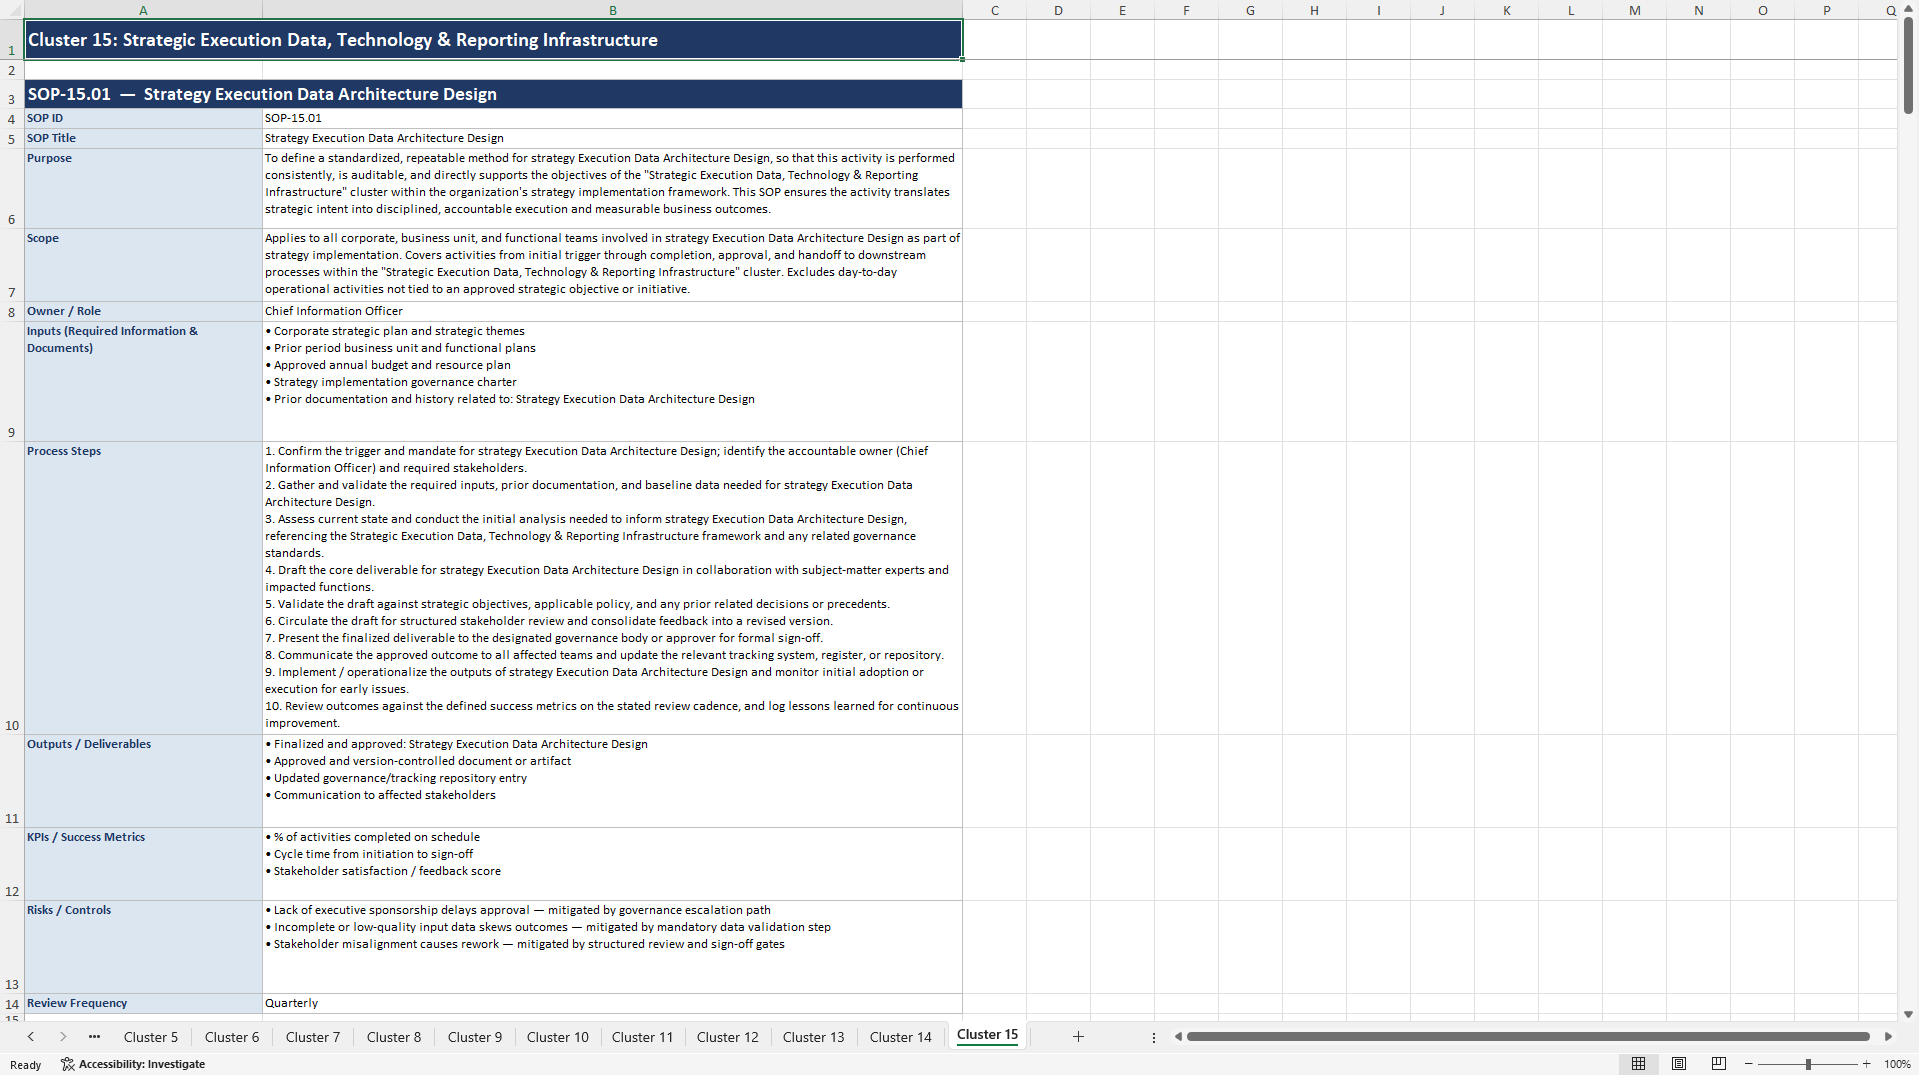Select column B header
Screen dimensions: 1919x1075
(612, 10)
